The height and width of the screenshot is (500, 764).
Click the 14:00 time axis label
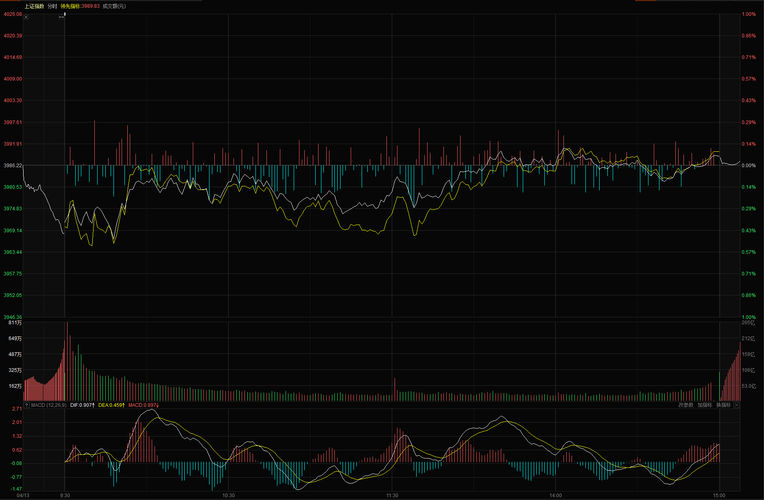point(555,496)
